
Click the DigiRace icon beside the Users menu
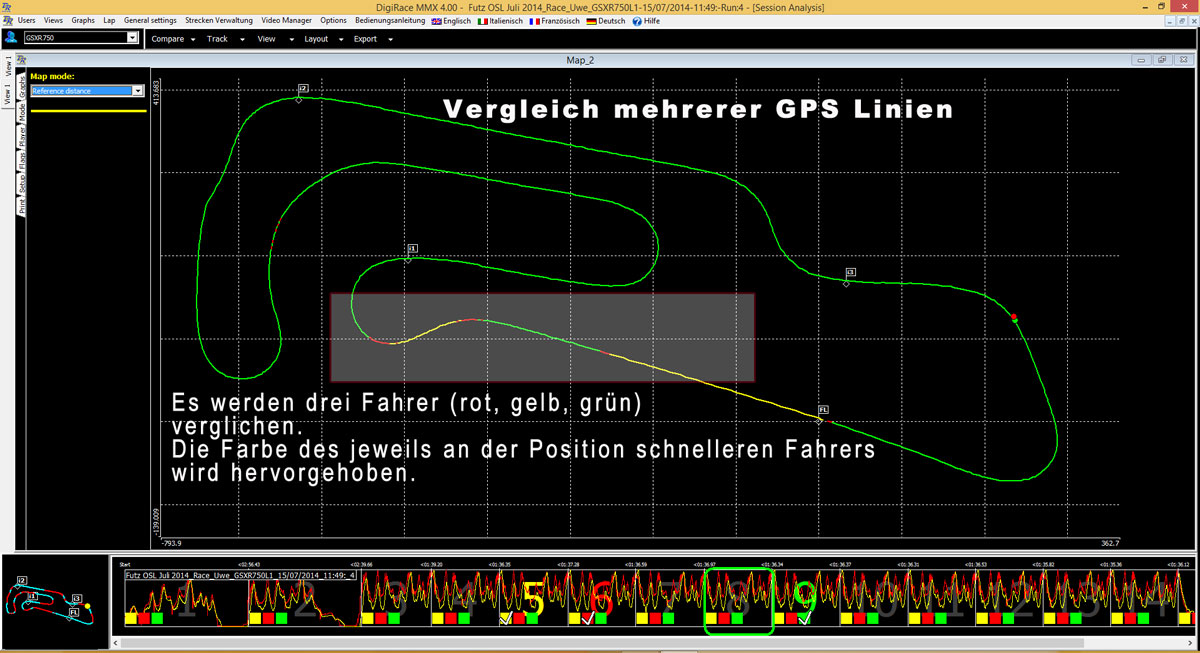[x=7, y=20]
